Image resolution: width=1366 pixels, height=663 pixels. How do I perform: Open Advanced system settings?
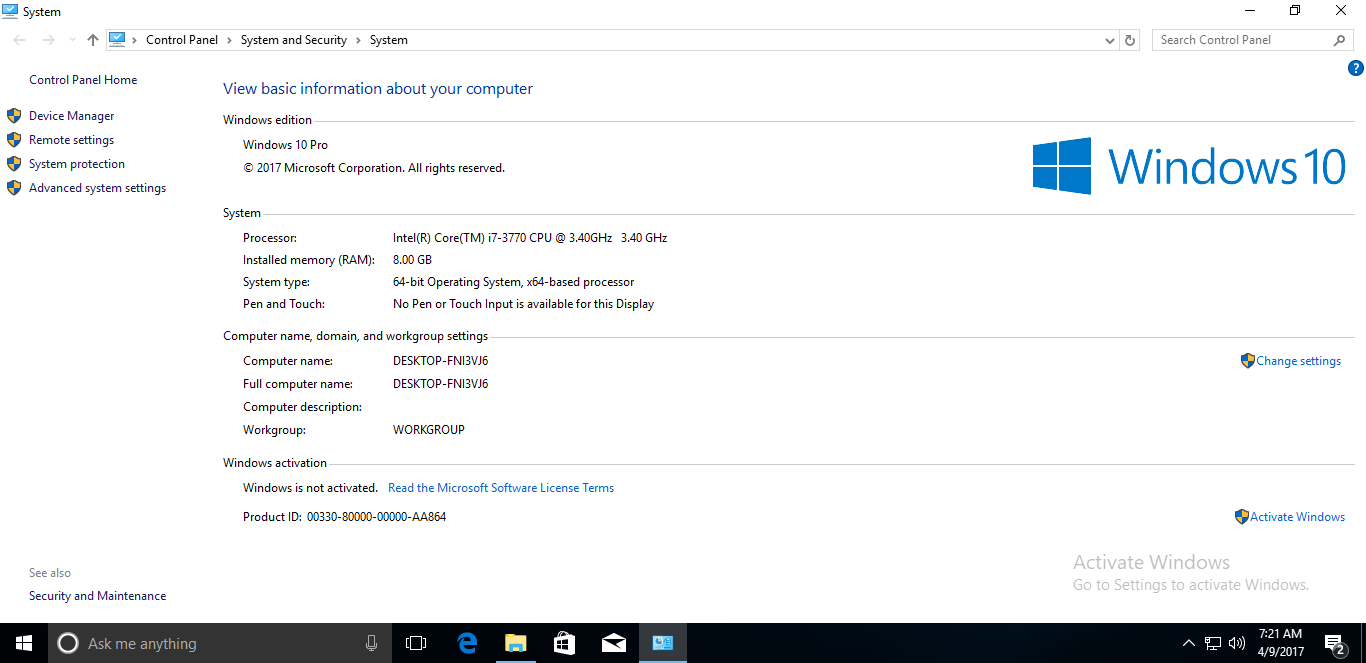point(97,188)
